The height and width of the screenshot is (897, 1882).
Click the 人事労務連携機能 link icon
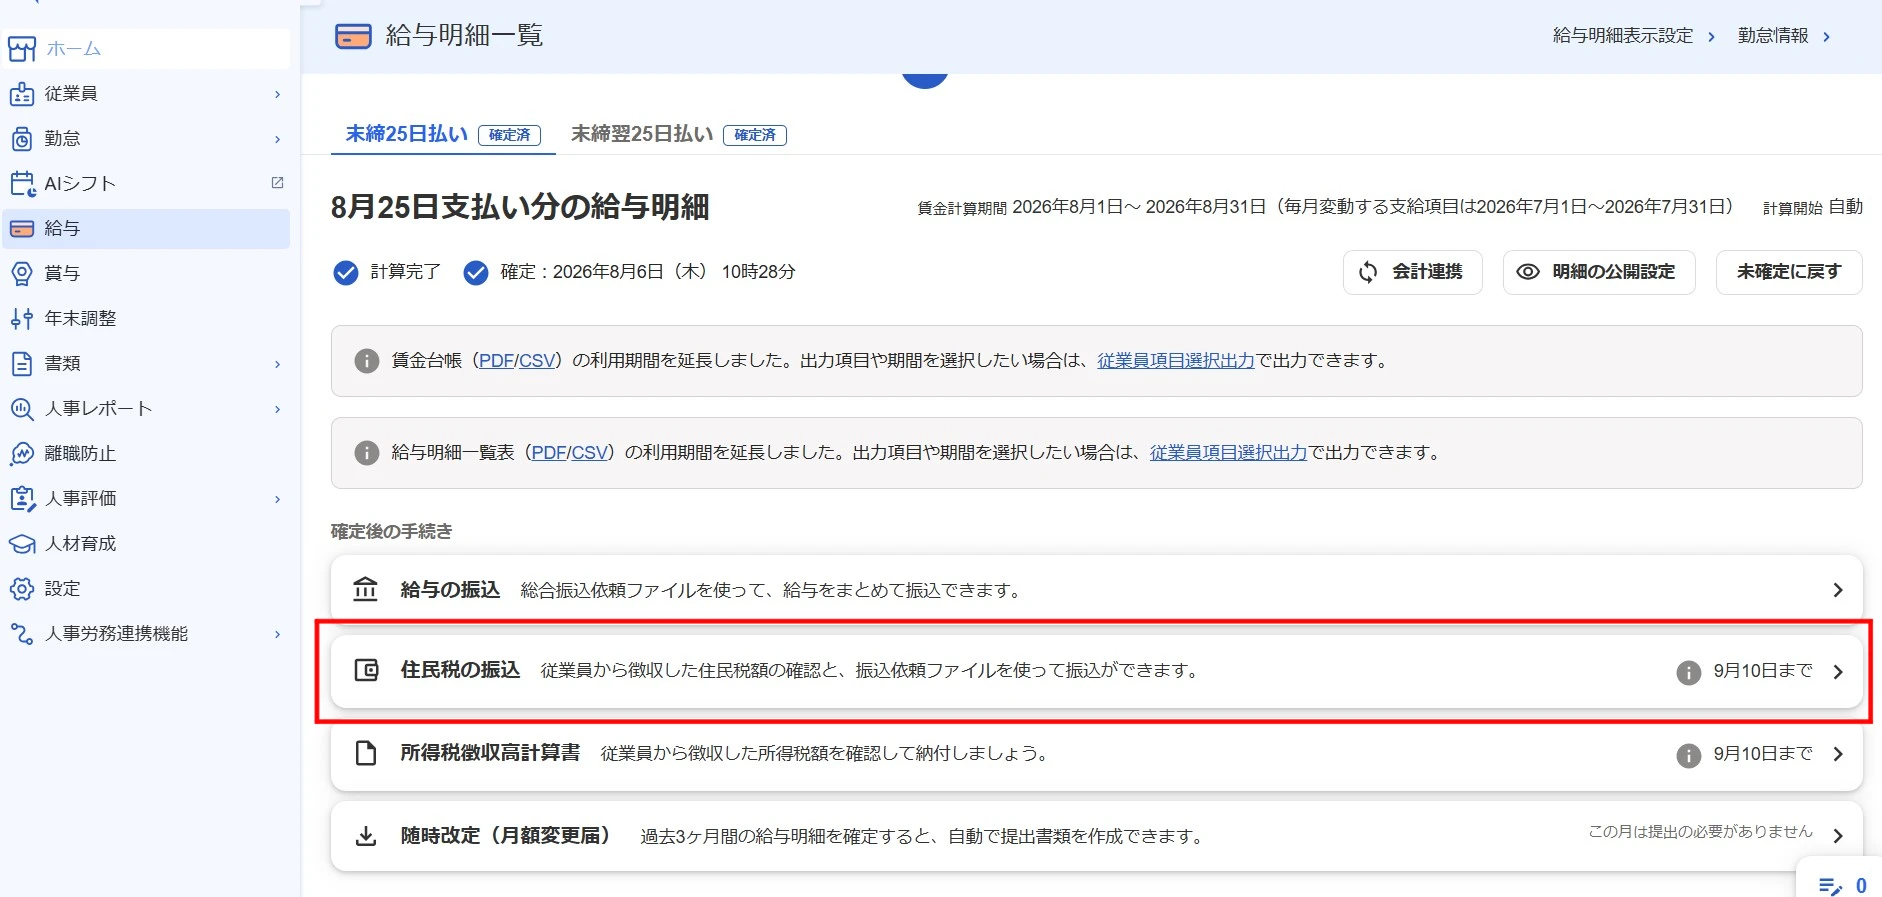(x=22, y=634)
